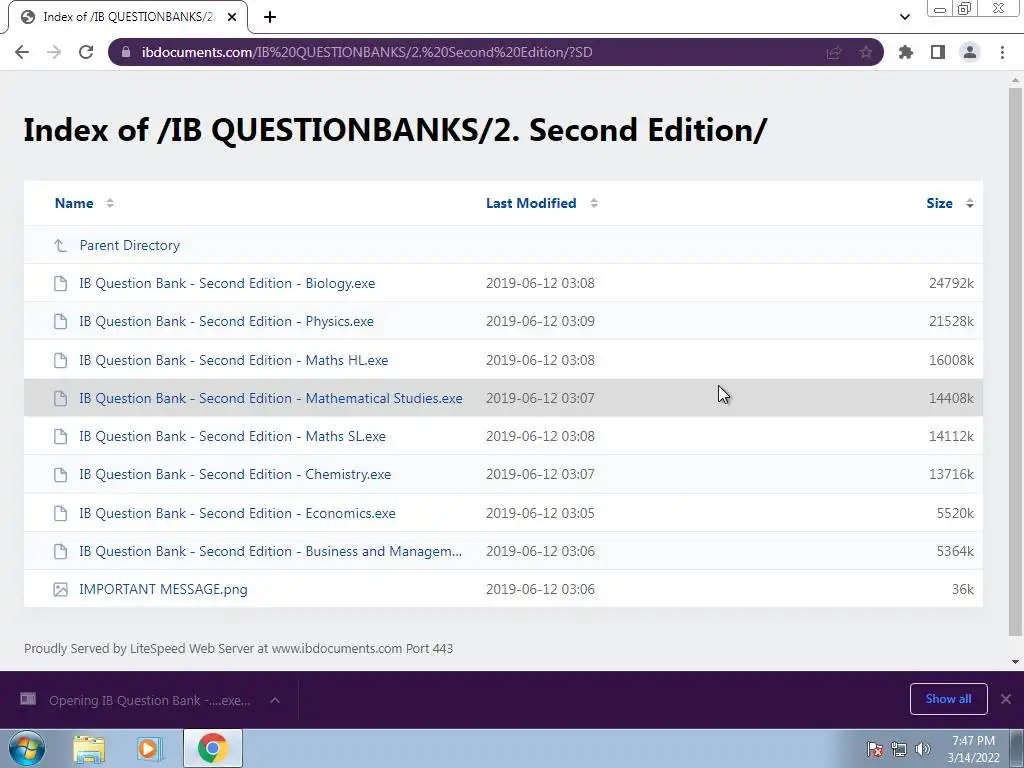Open the Parent Directory link
Image resolution: width=1024 pixels, height=768 pixels.
tap(129, 245)
